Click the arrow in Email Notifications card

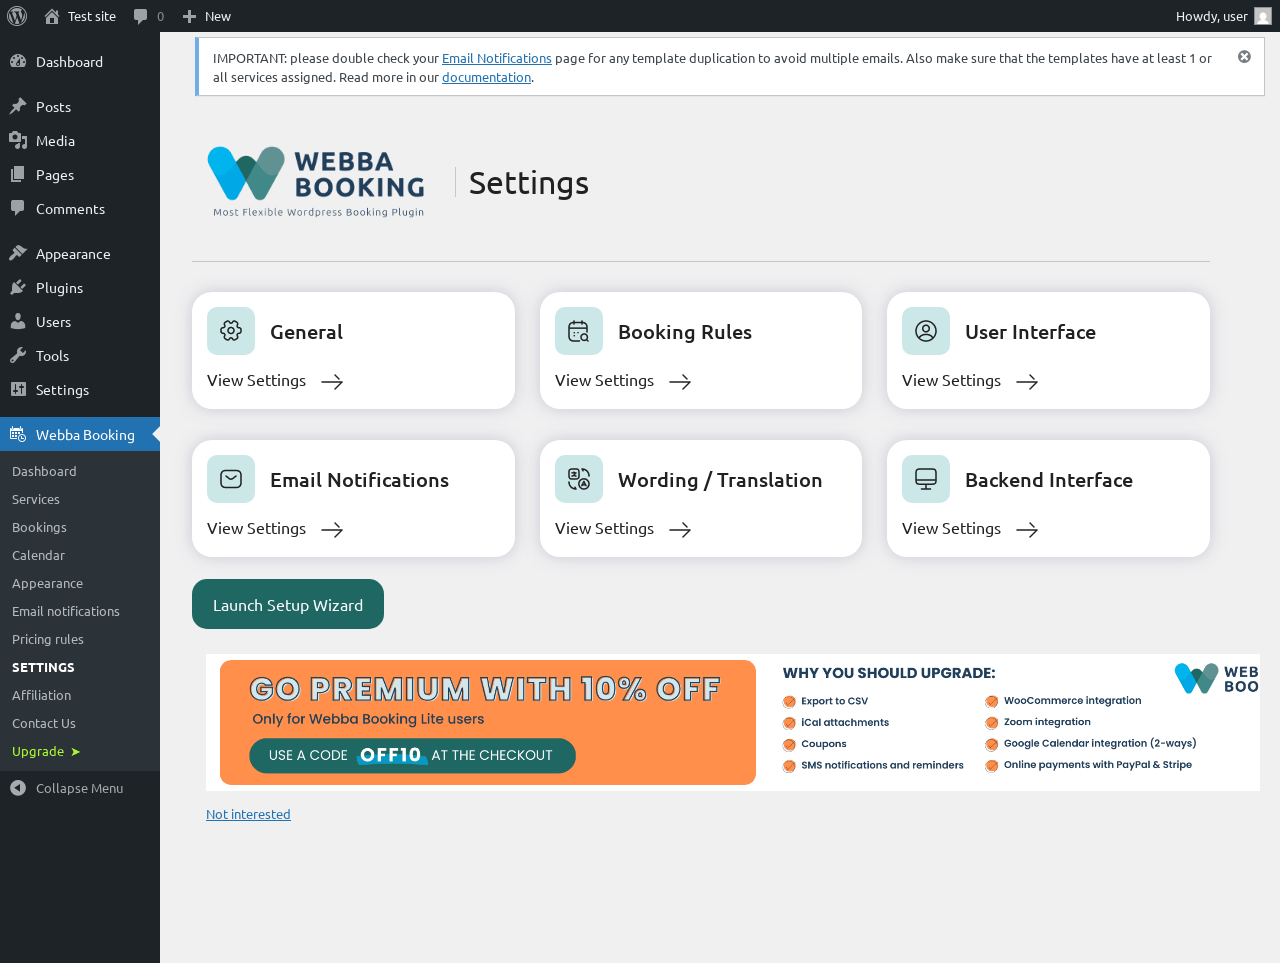[332, 530]
